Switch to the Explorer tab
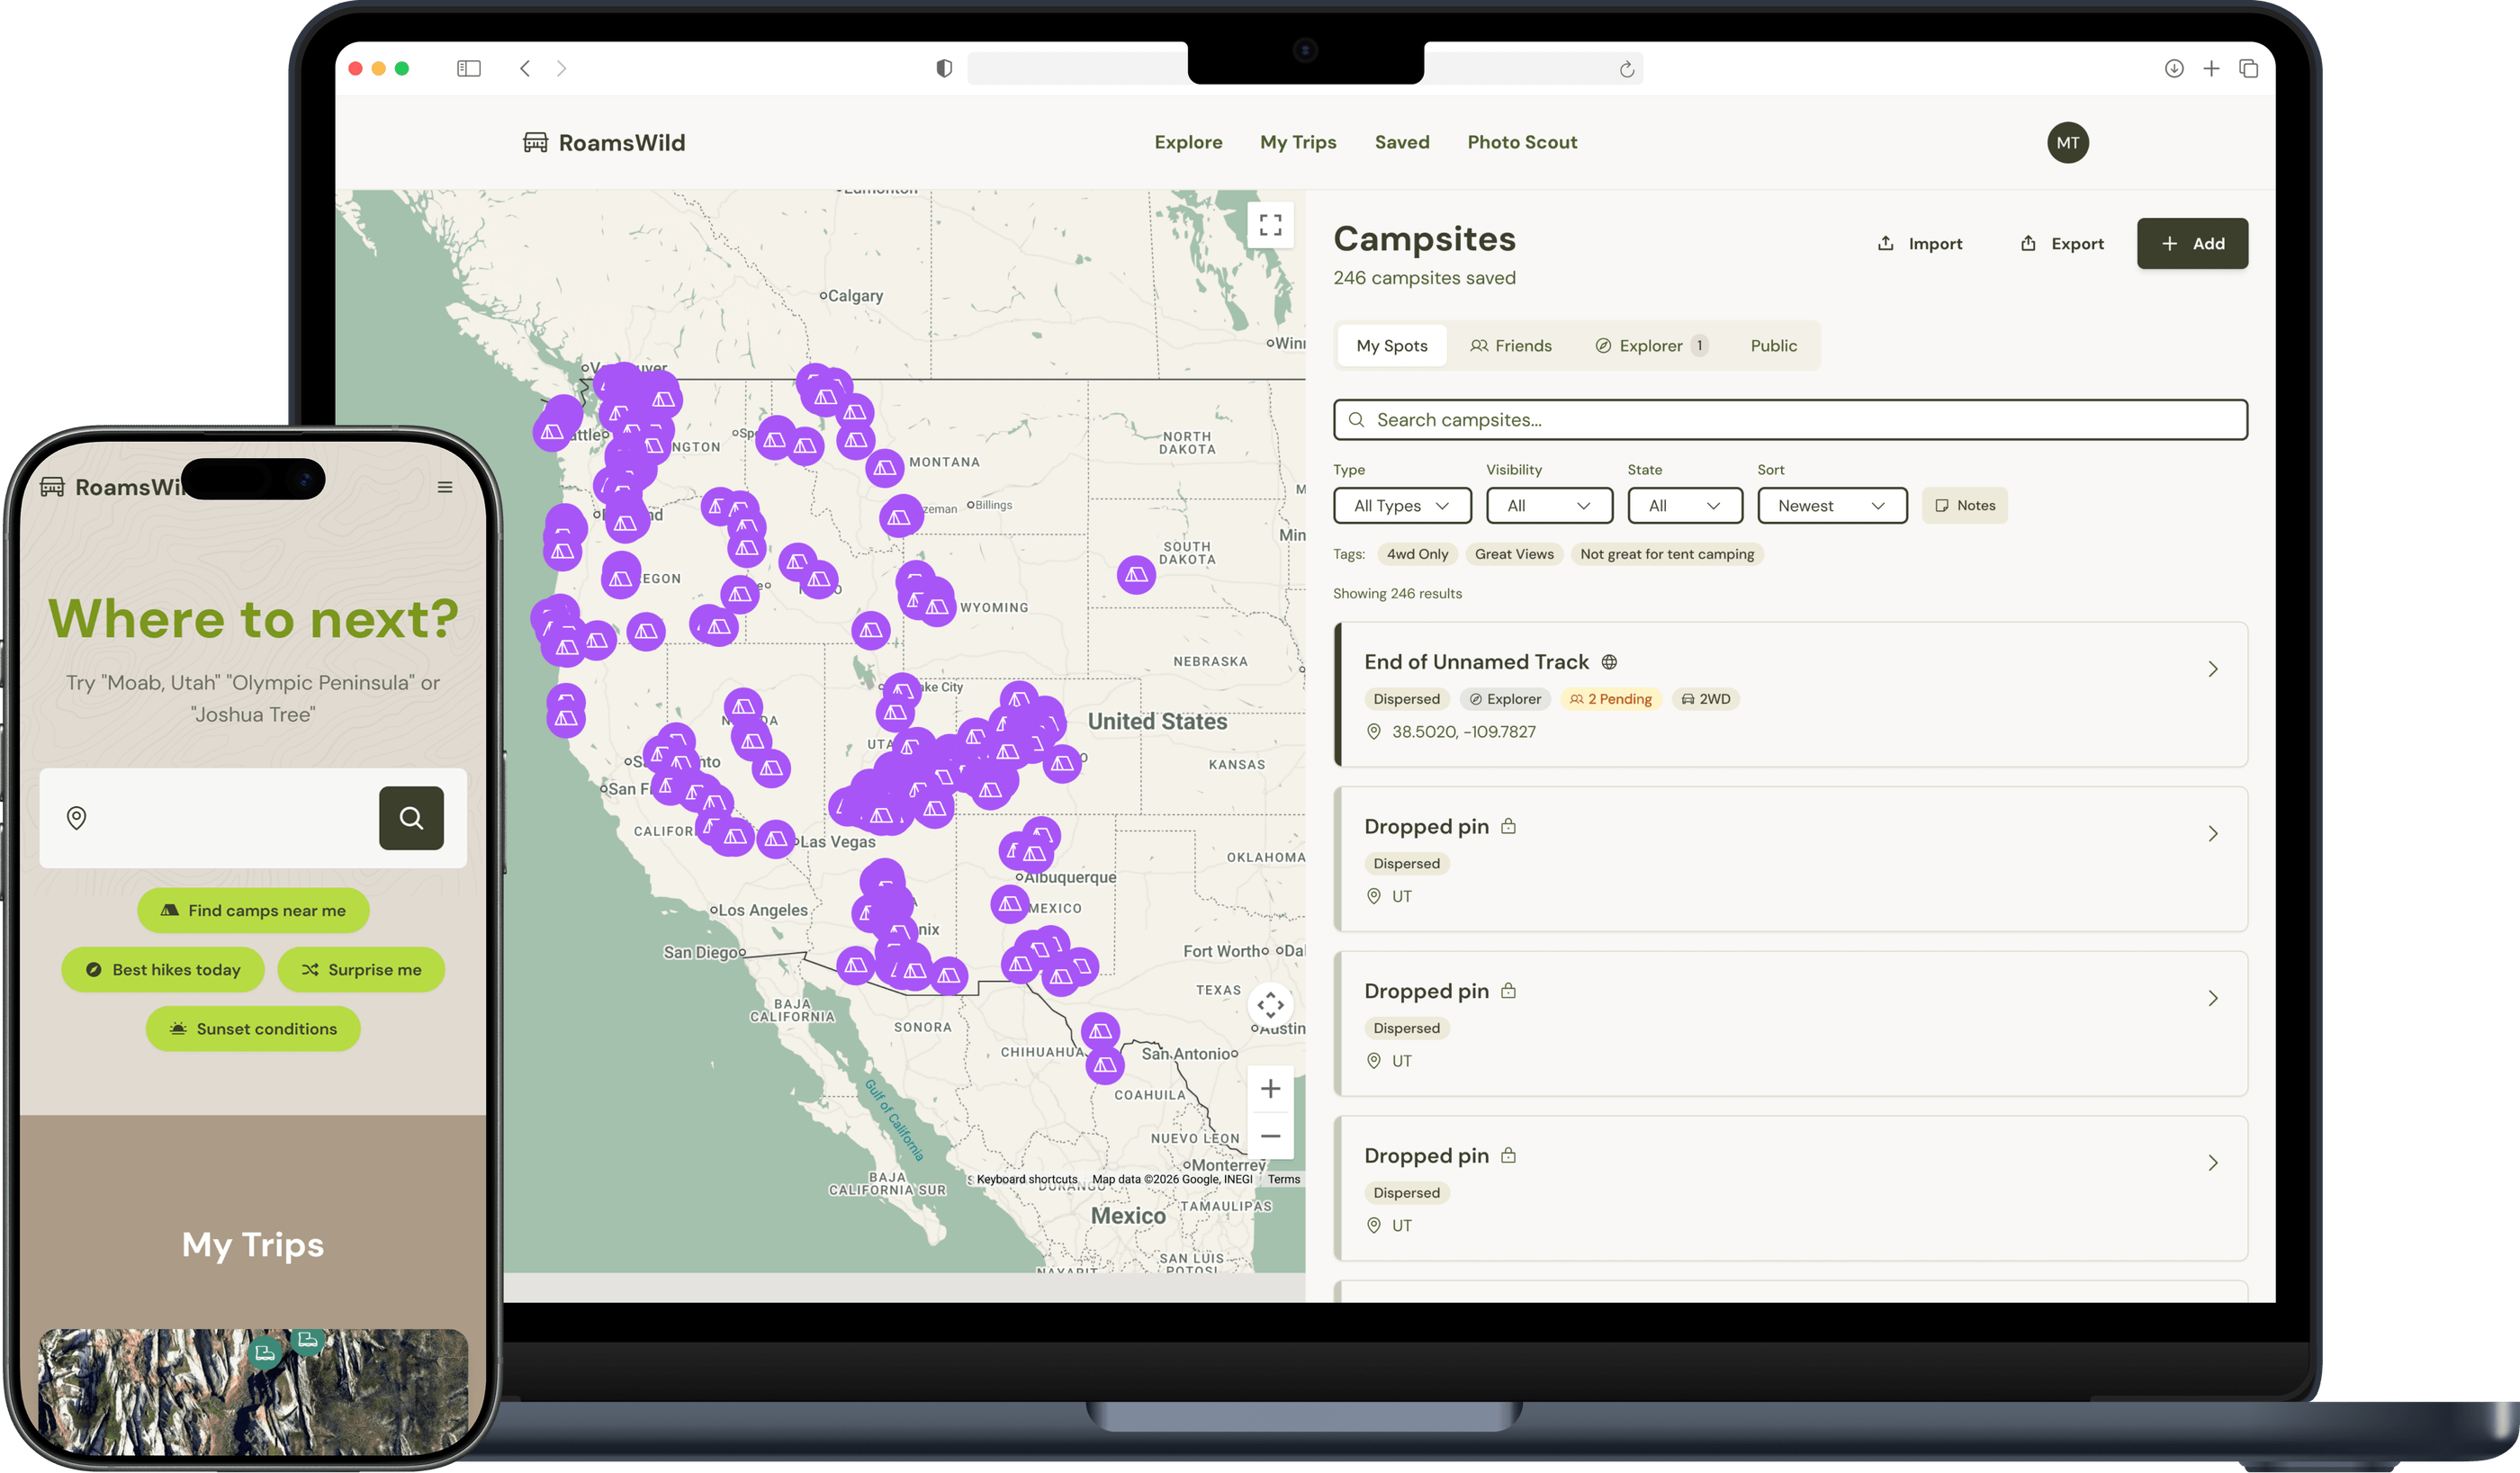The width and height of the screenshot is (2520, 1473). pos(1652,345)
